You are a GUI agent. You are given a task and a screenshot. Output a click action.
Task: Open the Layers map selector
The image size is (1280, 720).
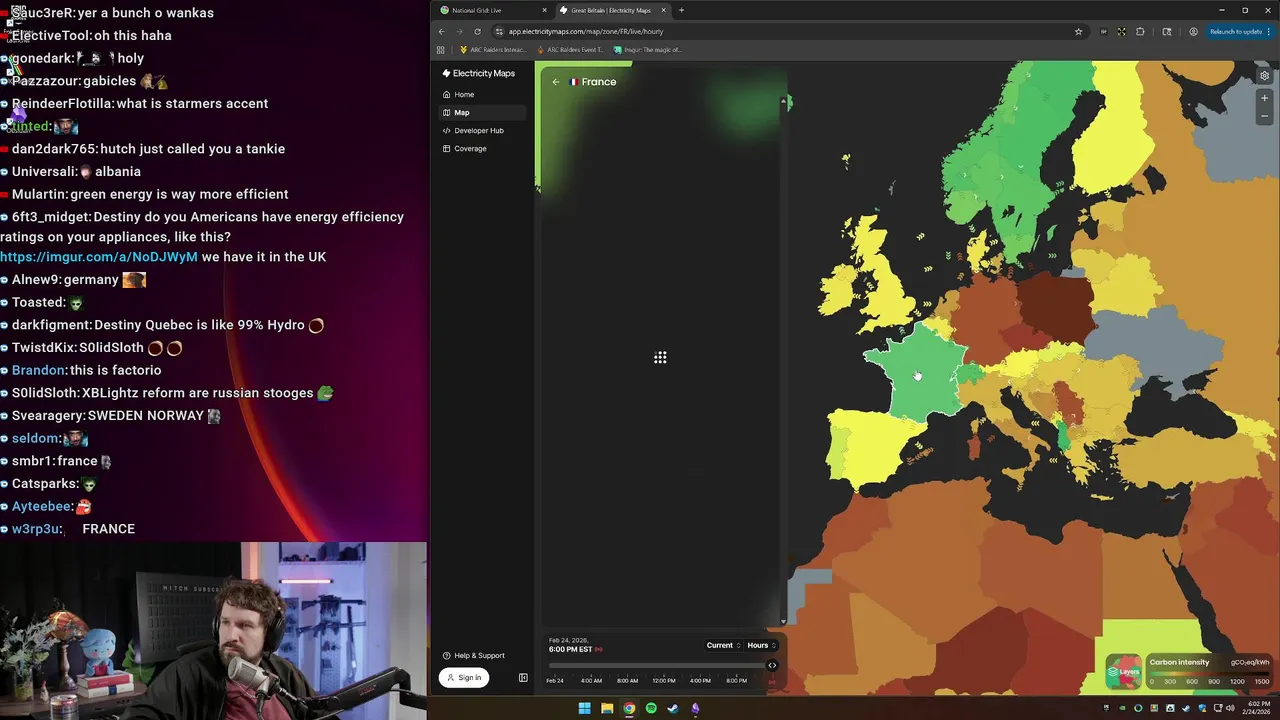(1124, 672)
